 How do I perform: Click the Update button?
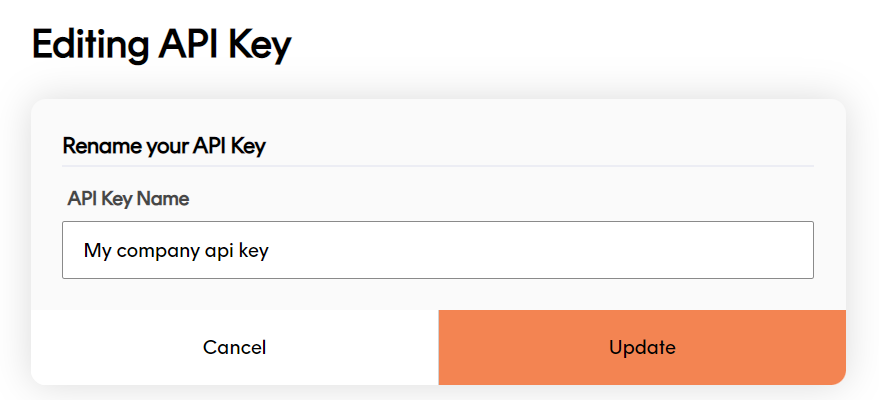pyautogui.click(x=642, y=348)
